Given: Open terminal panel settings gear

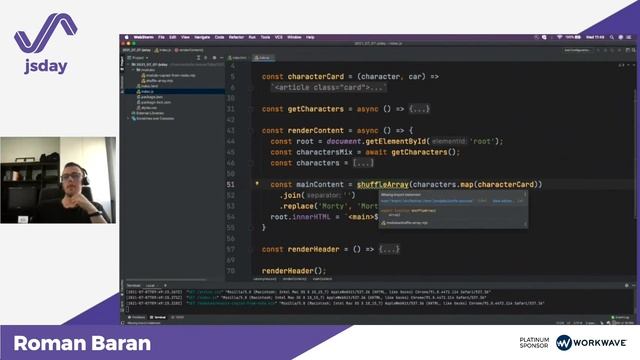Looking at the screenshot, I should tap(627, 285).
